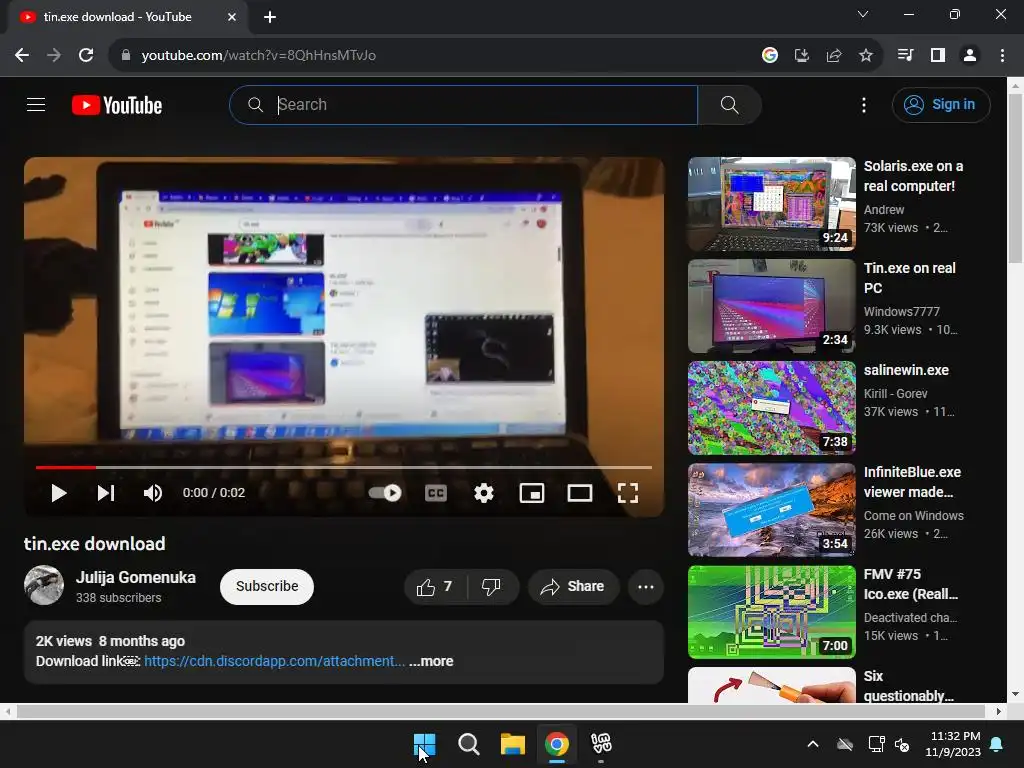
Task: Focus the YouTube search field
Action: click(463, 104)
